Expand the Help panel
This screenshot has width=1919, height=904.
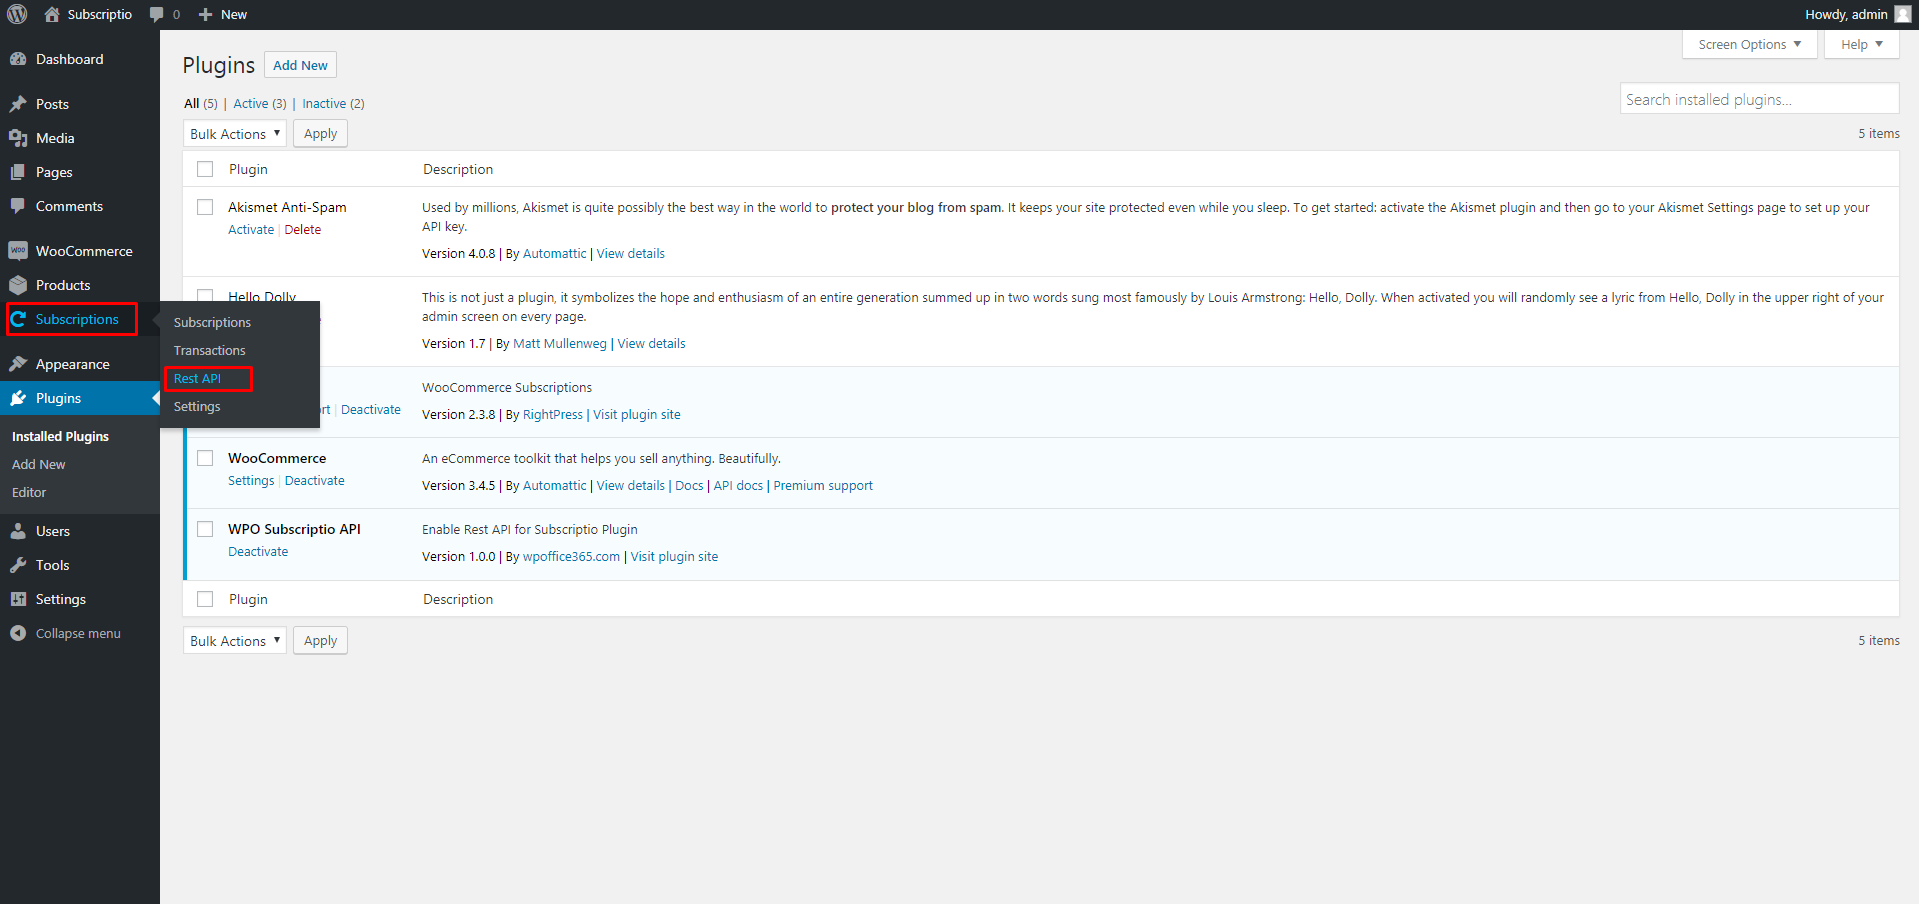[1861, 44]
